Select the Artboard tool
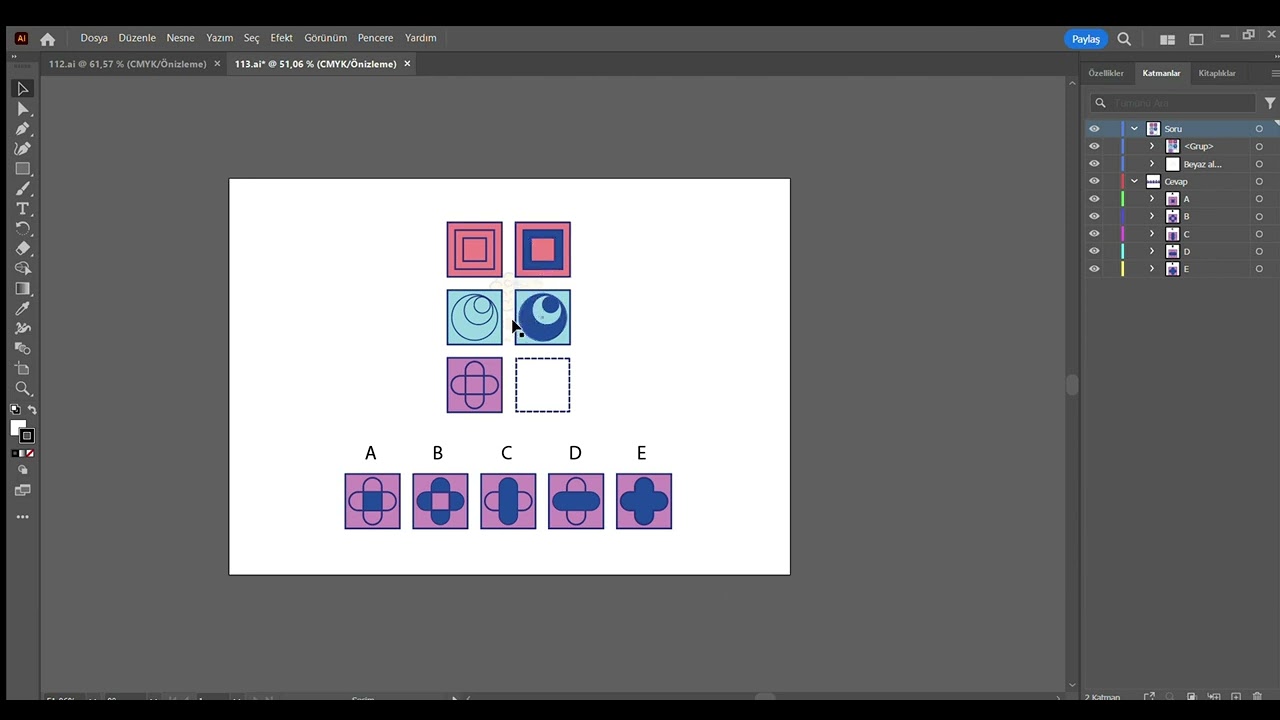1280x720 pixels. [23, 368]
